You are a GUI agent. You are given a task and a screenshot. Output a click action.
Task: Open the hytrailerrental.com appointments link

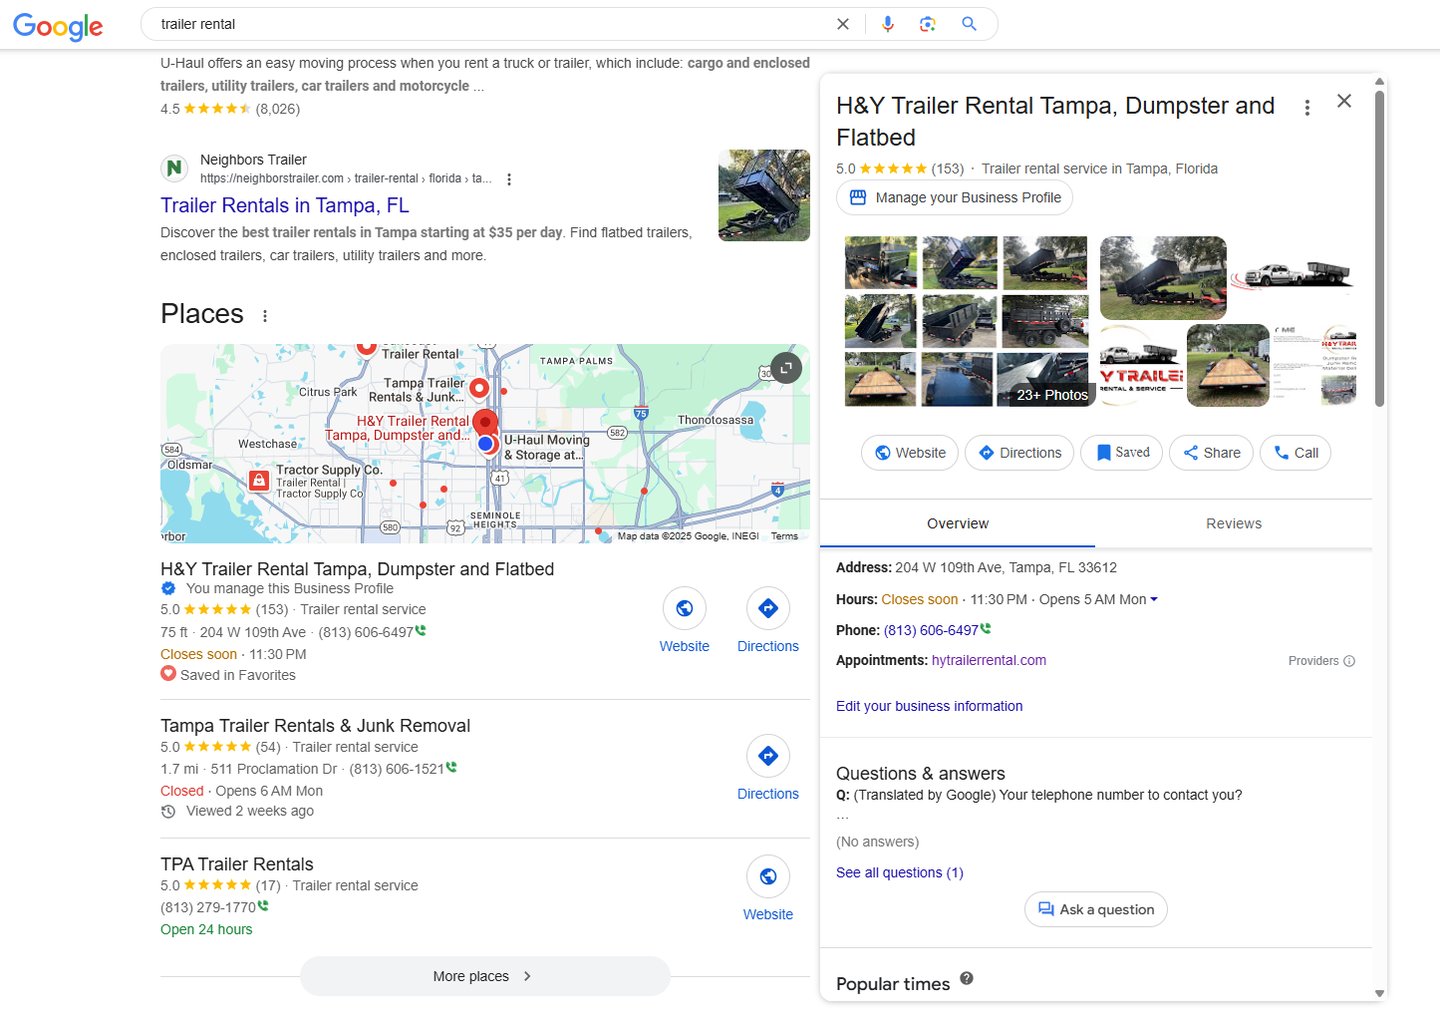tap(989, 661)
